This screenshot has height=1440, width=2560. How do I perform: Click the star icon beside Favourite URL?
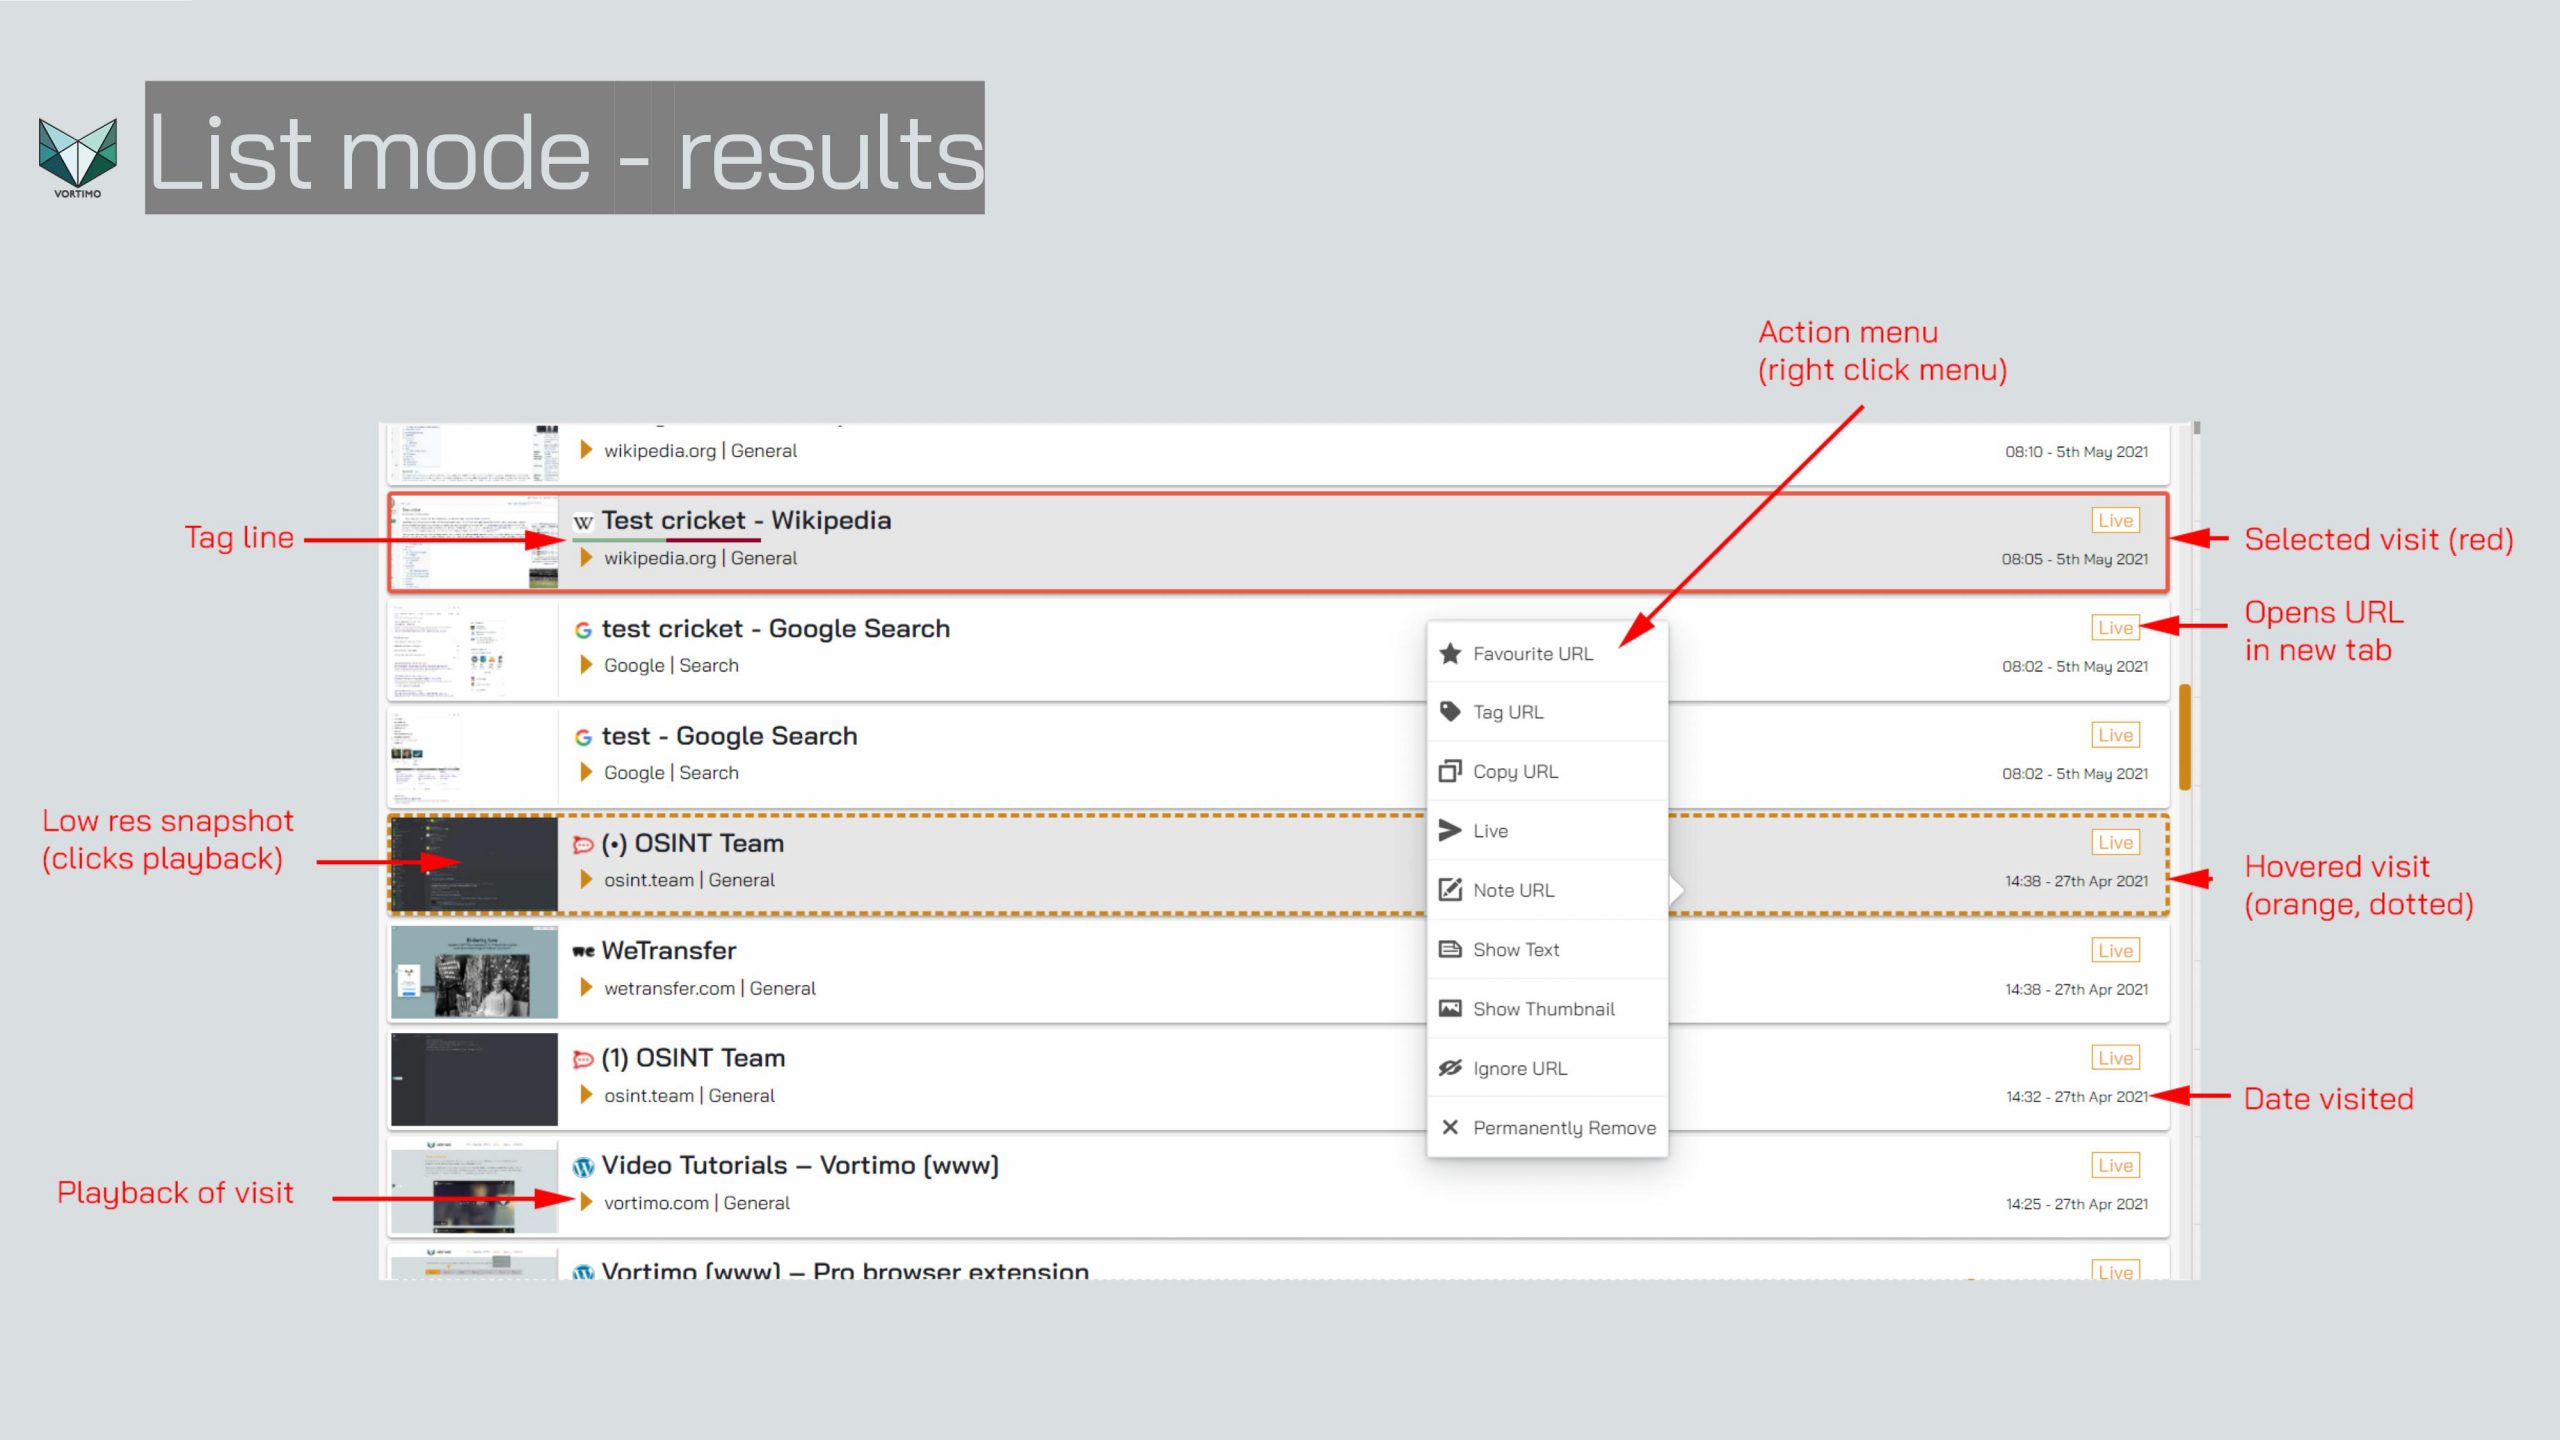1450,653
